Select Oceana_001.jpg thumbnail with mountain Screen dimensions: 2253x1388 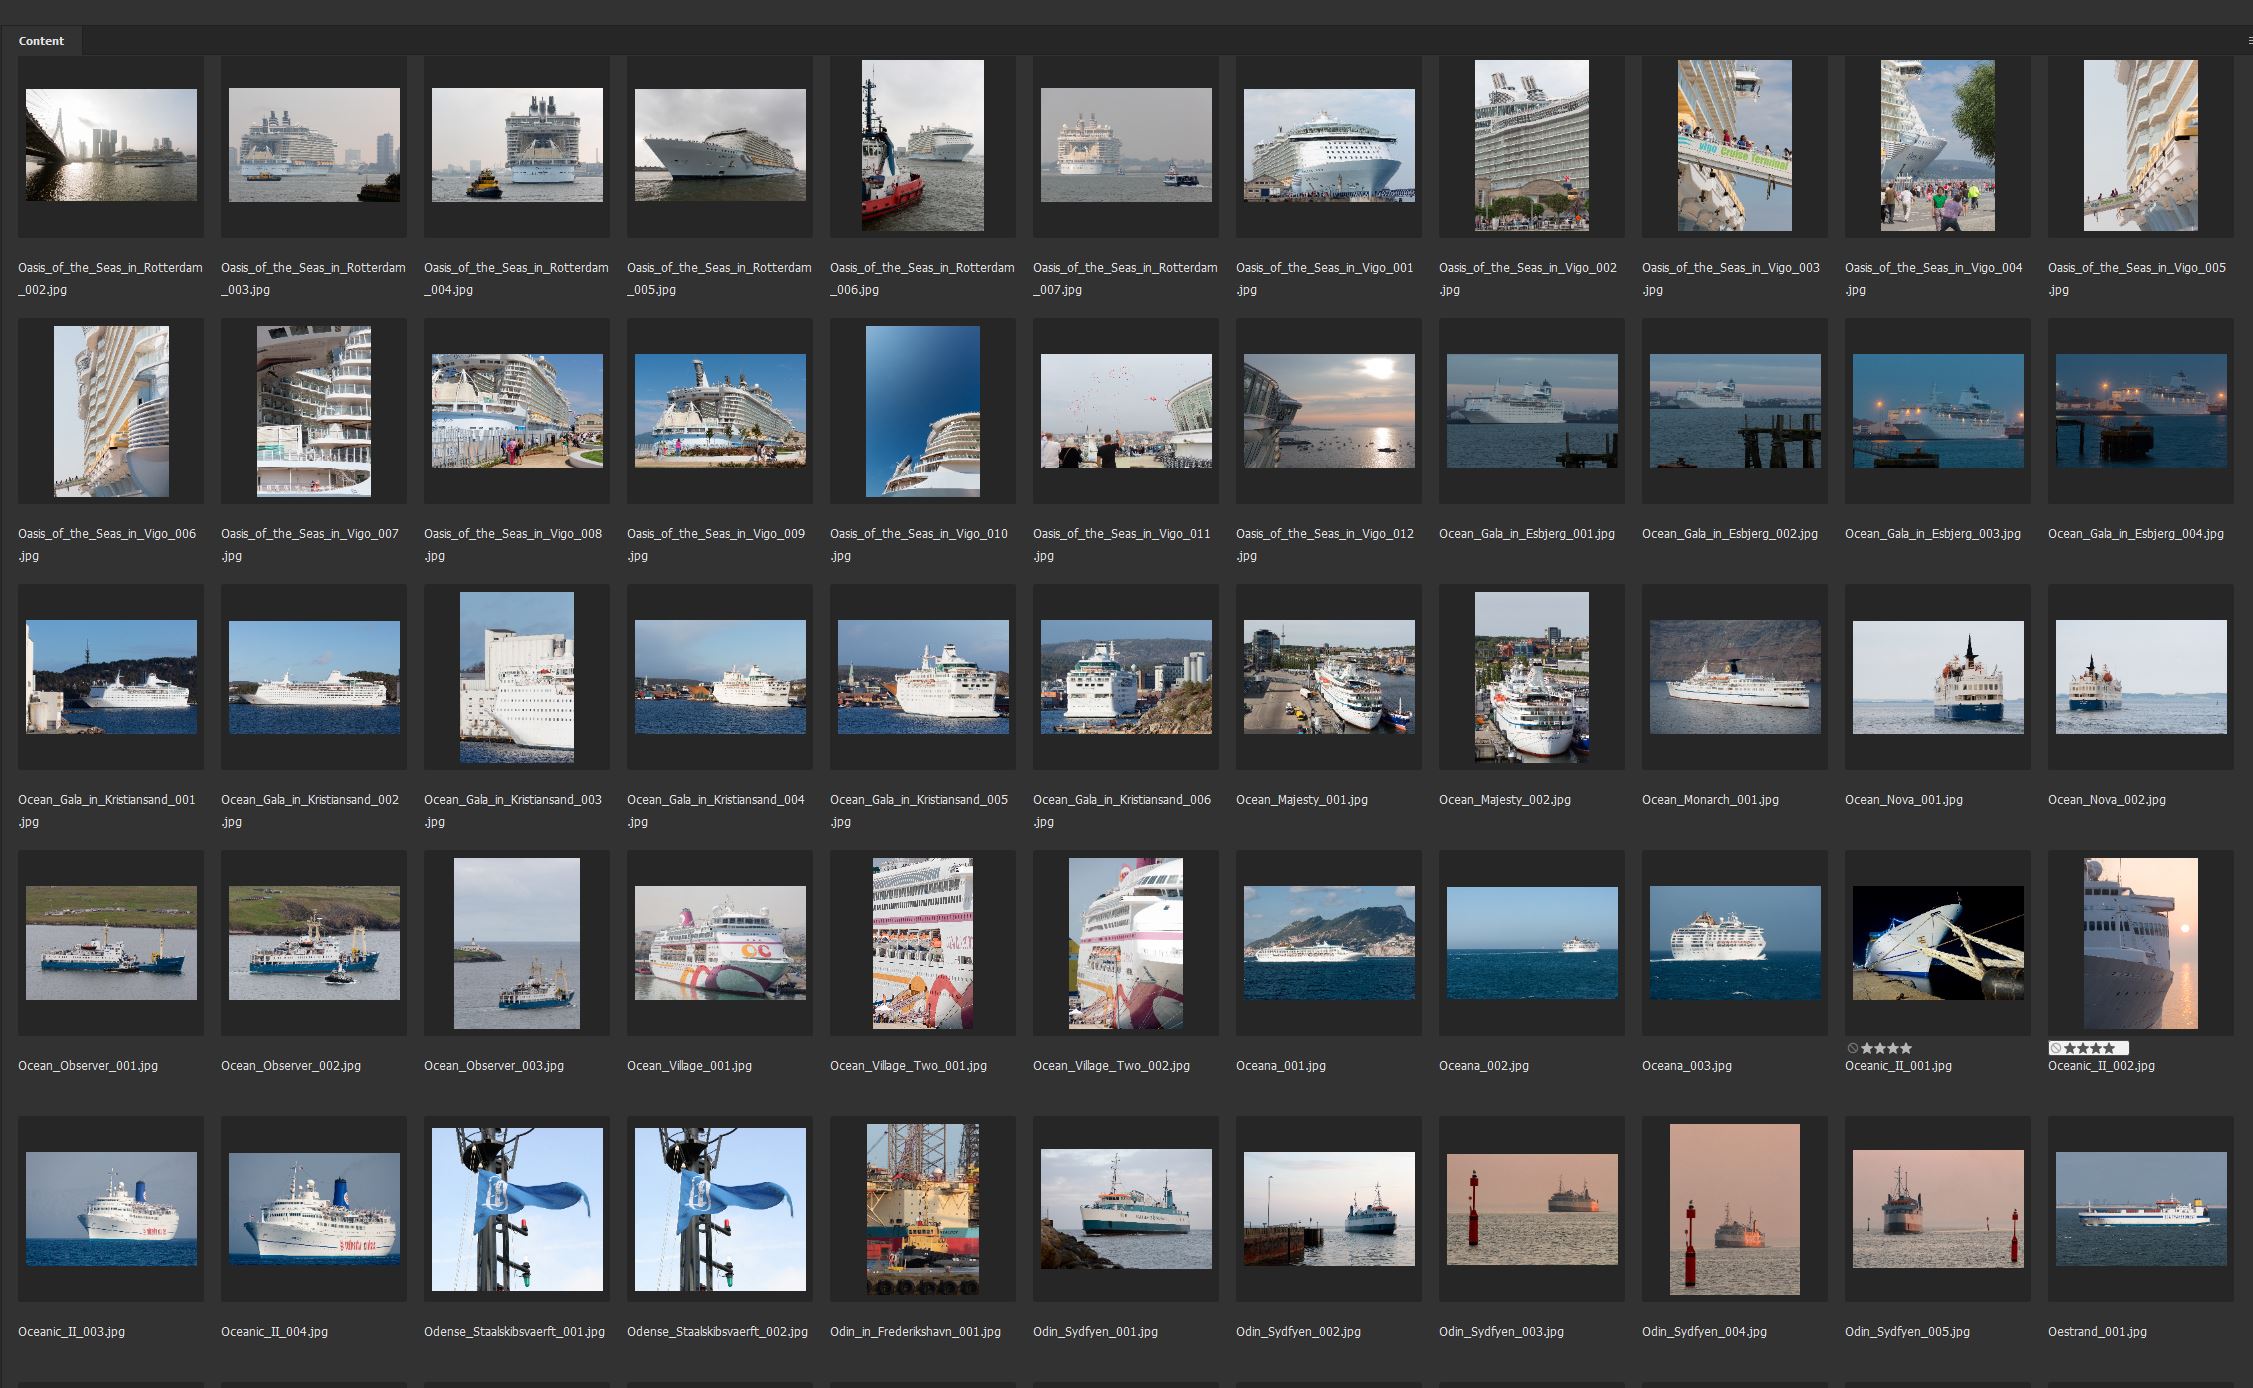tap(1329, 942)
